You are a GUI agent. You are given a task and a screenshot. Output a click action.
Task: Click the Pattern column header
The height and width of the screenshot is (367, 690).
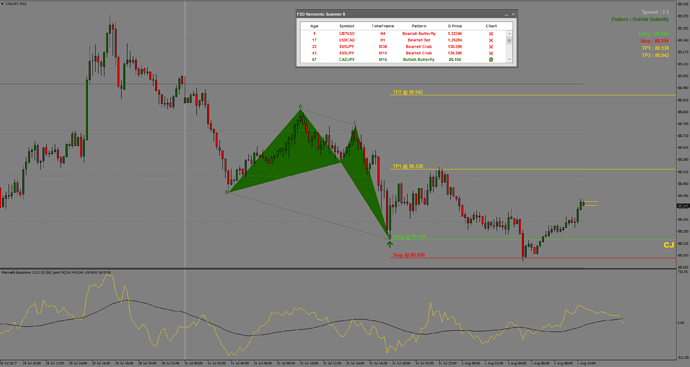[x=419, y=26]
